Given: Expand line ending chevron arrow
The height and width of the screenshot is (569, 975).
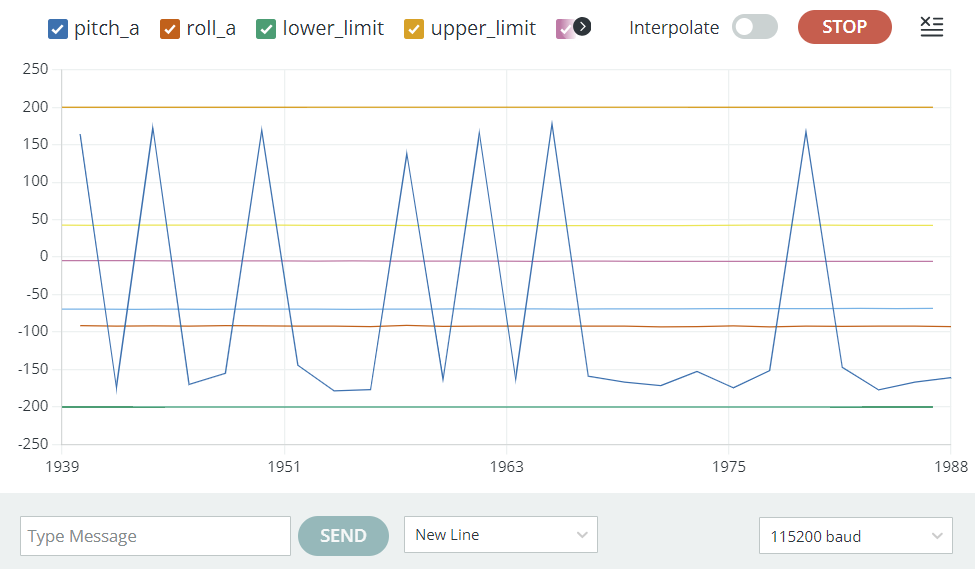Looking at the screenshot, I should pyautogui.click(x=582, y=535).
